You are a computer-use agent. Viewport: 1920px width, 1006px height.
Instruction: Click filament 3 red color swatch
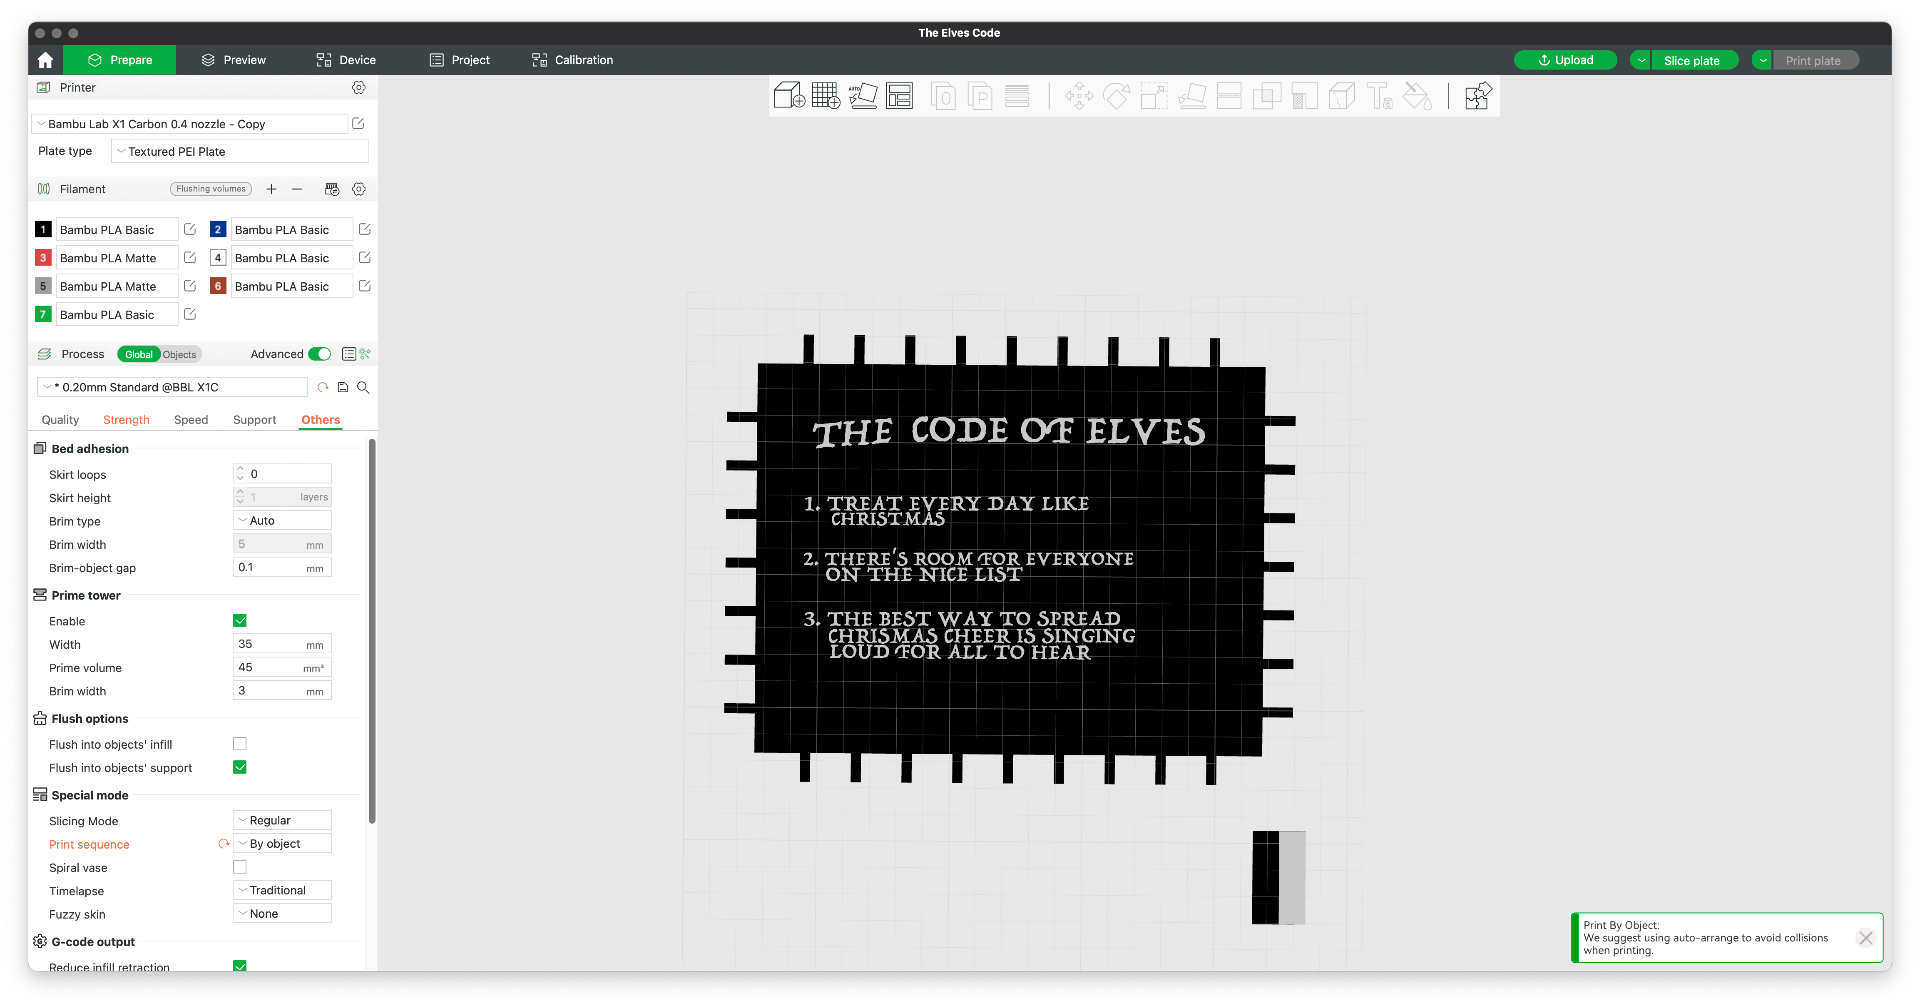(43, 258)
